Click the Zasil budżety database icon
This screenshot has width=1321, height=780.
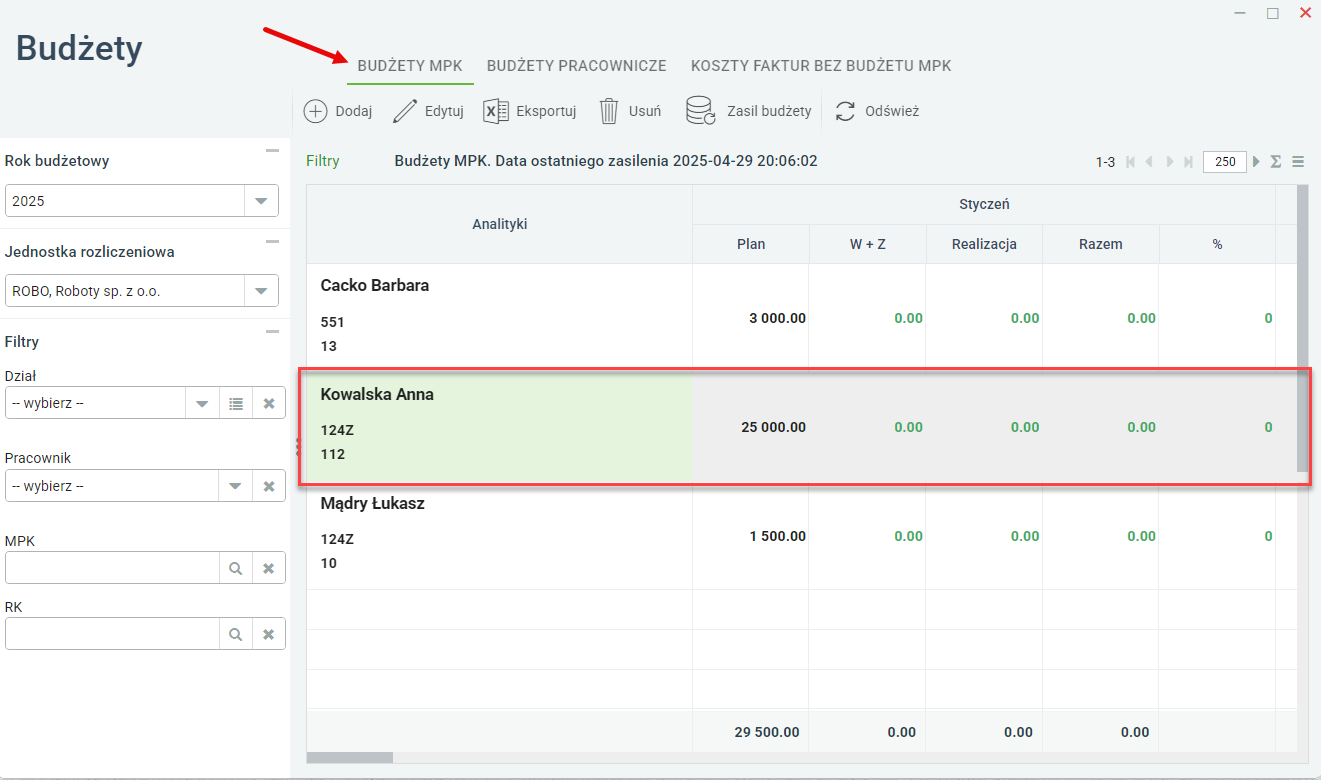coord(701,111)
